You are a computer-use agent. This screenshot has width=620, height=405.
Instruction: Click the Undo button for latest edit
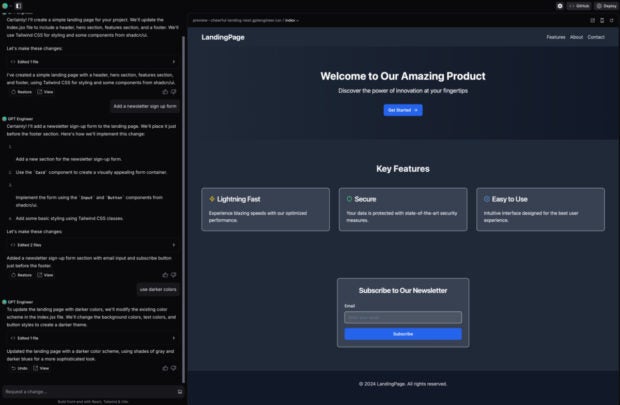tap(20, 368)
